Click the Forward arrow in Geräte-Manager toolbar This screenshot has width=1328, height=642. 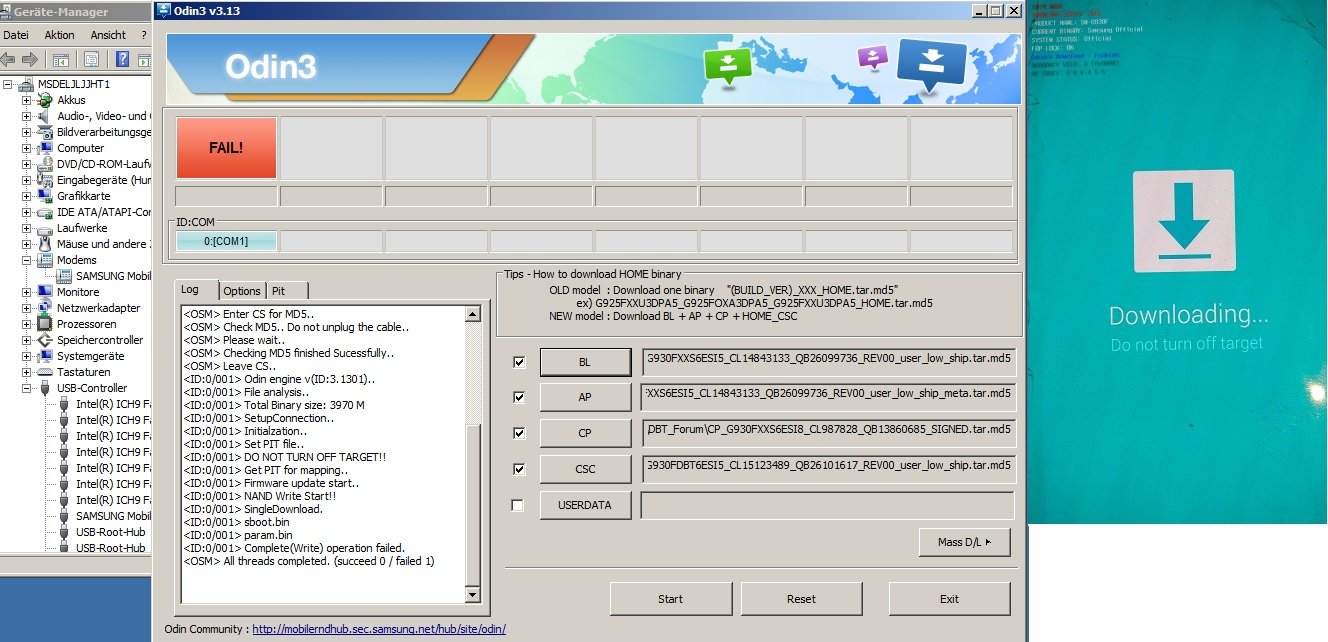tap(30, 59)
